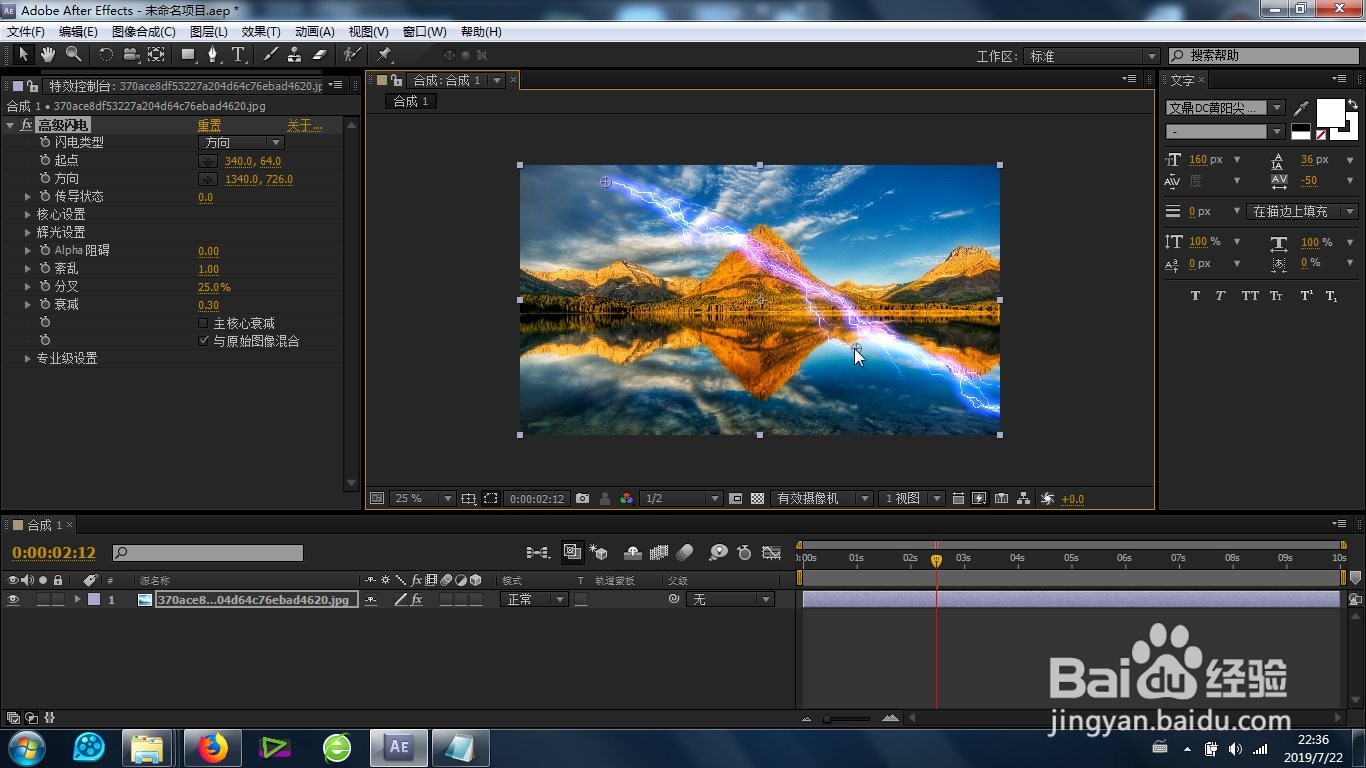
Task: Select the Rotation tool
Action: [x=106, y=54]
